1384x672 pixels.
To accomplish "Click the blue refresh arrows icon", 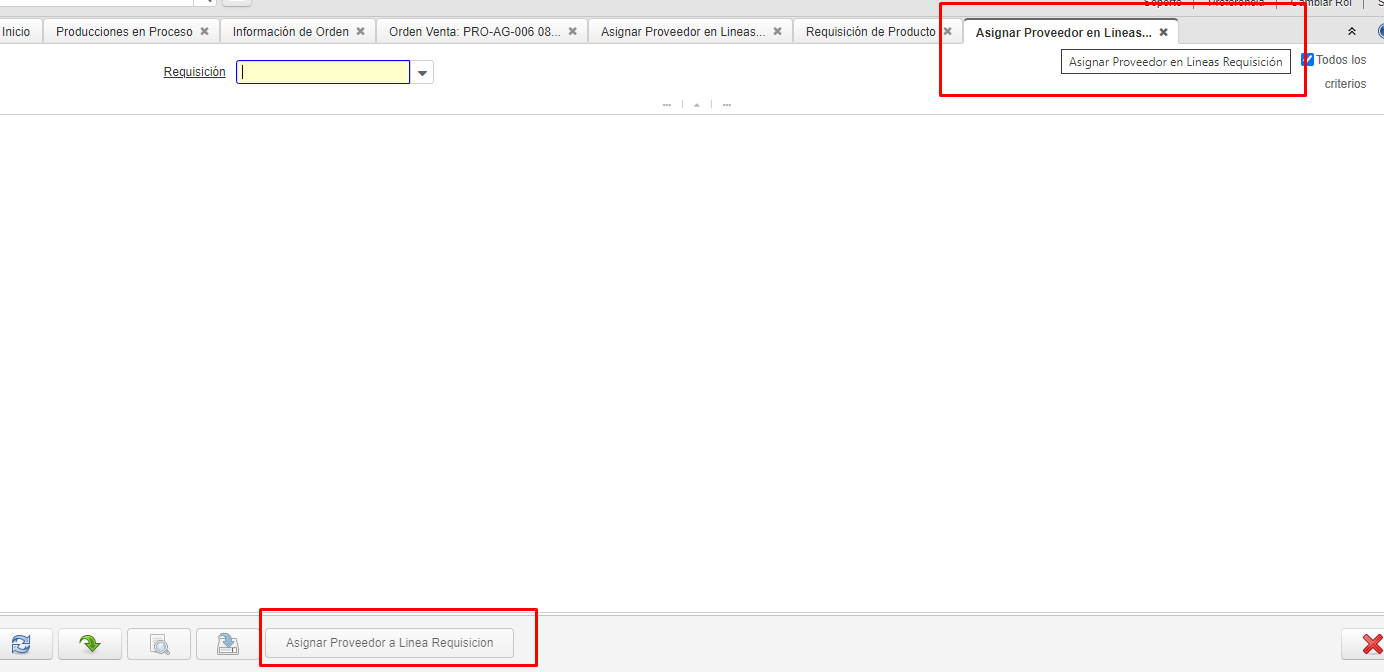I will click(x=20, y=644).
